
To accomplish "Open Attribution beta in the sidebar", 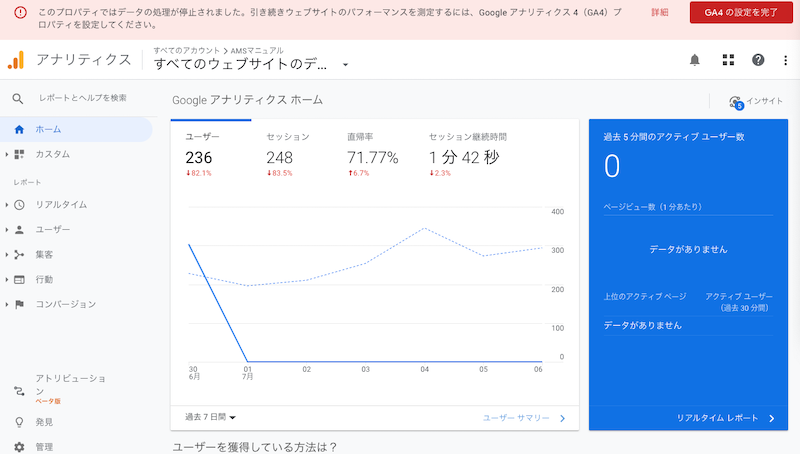I will click(68, 385).
